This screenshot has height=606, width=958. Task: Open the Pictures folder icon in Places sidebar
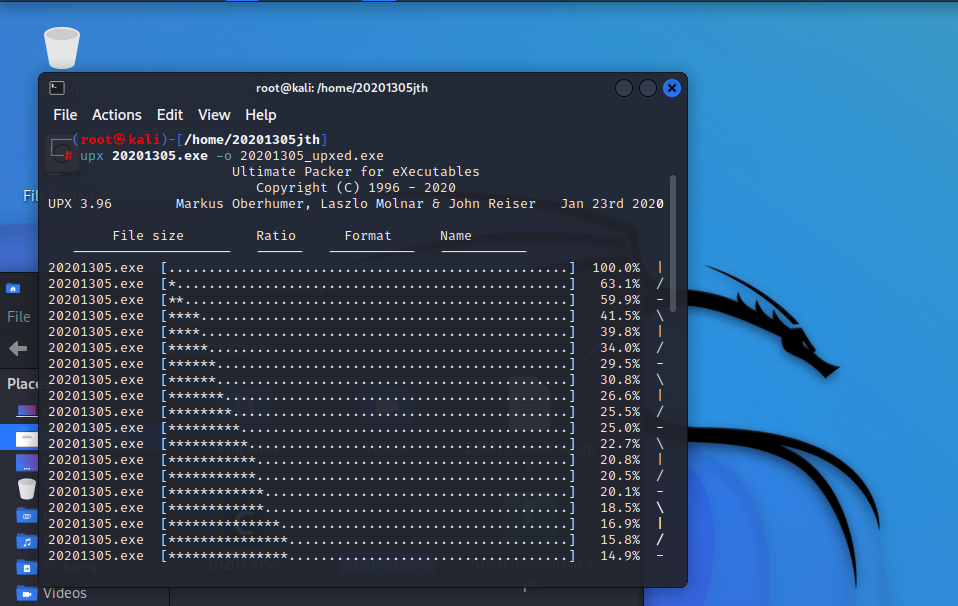pos(26,568)
